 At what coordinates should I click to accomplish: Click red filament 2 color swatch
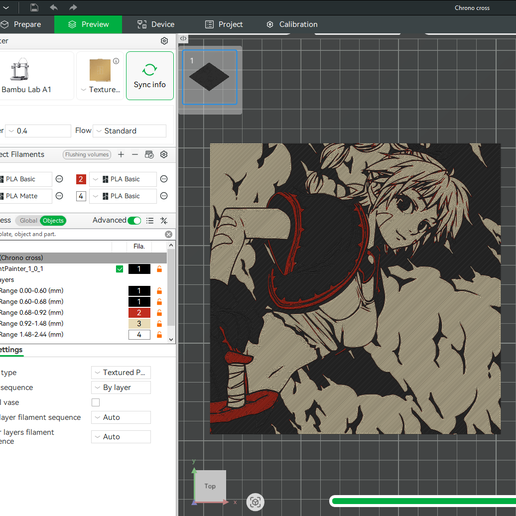tap(81, 179)
